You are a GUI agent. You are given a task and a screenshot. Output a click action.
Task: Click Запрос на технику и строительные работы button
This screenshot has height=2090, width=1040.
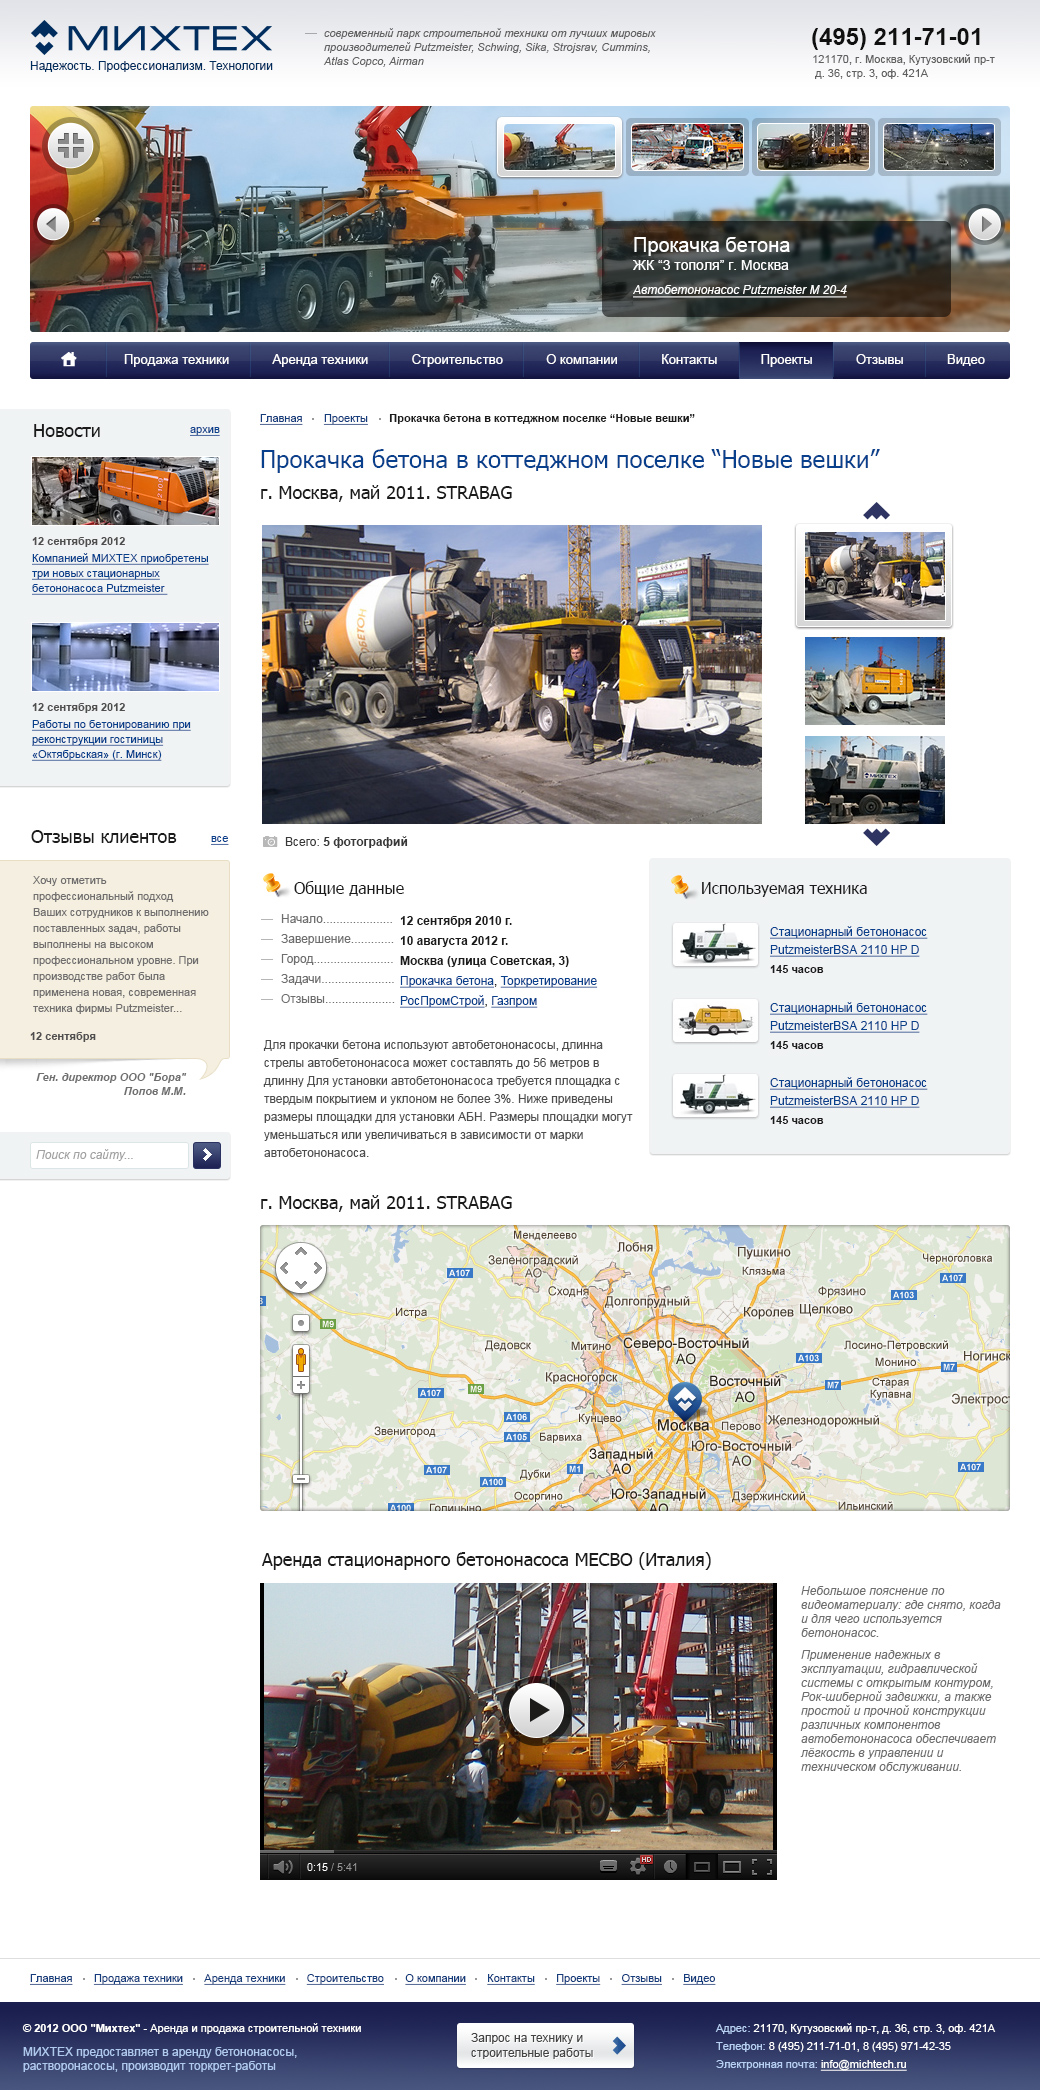[546, 2045]
